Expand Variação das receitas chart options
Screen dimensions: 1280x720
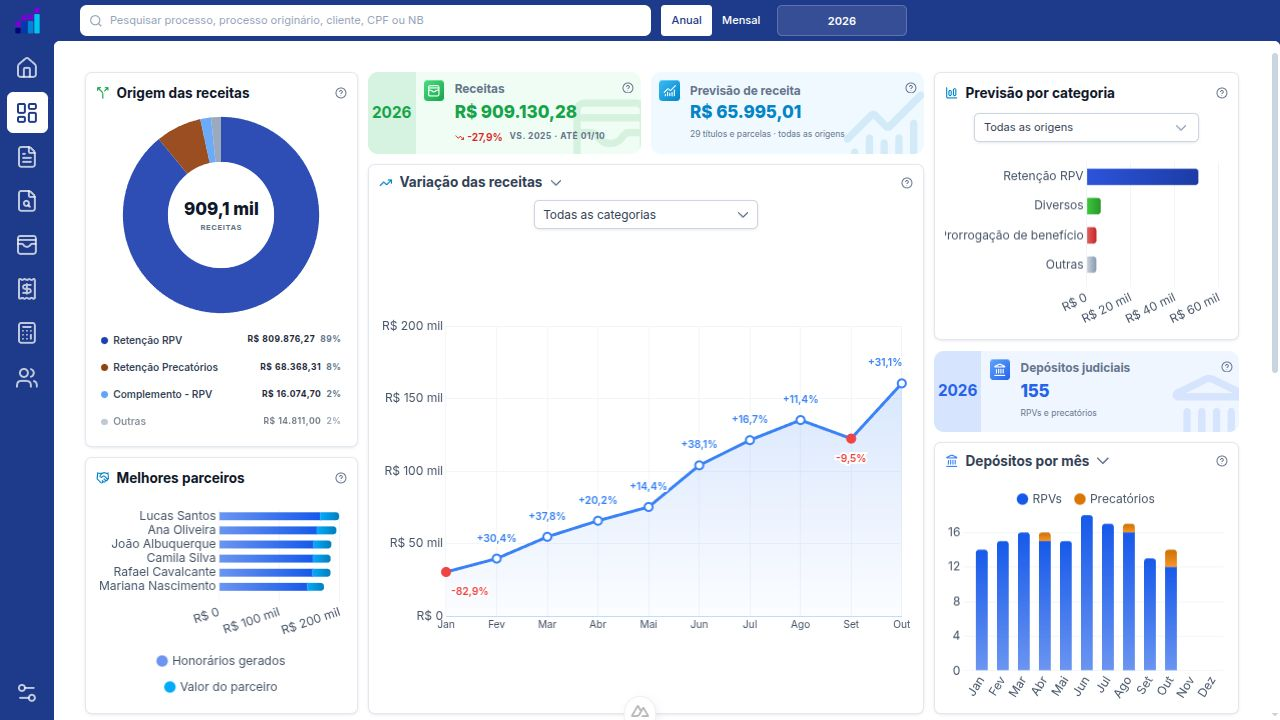pos(556,183)
